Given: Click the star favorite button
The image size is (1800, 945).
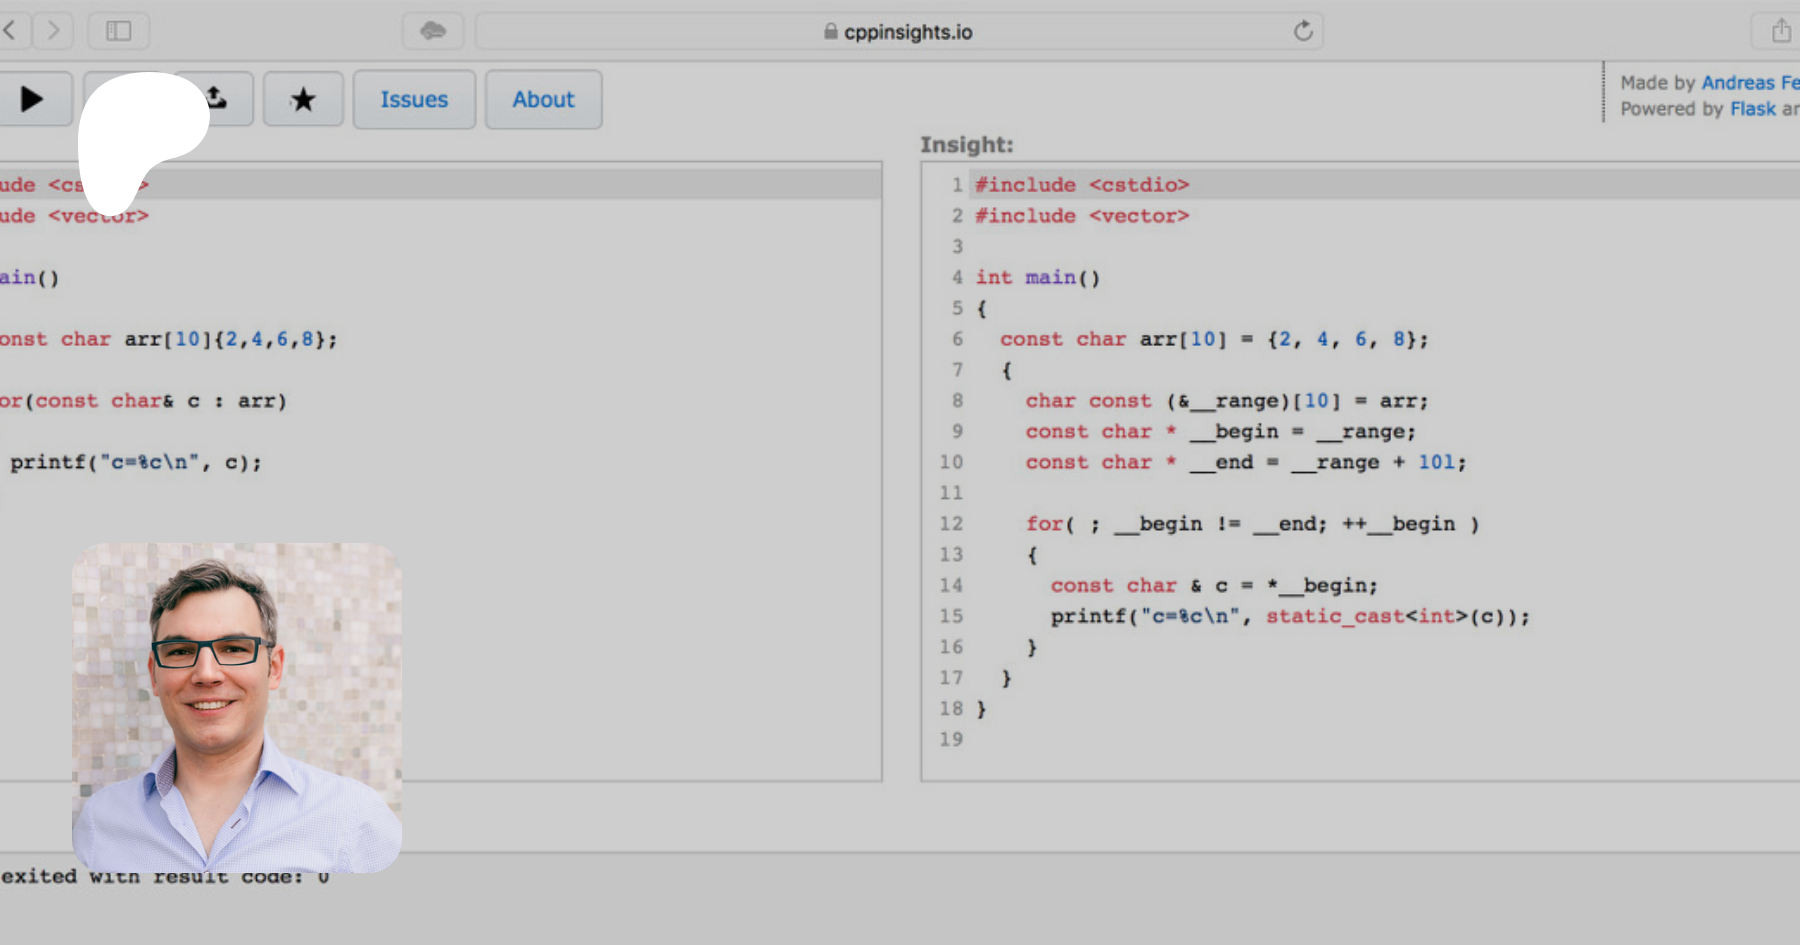Looking at the screenshot, I should point(303,99).
